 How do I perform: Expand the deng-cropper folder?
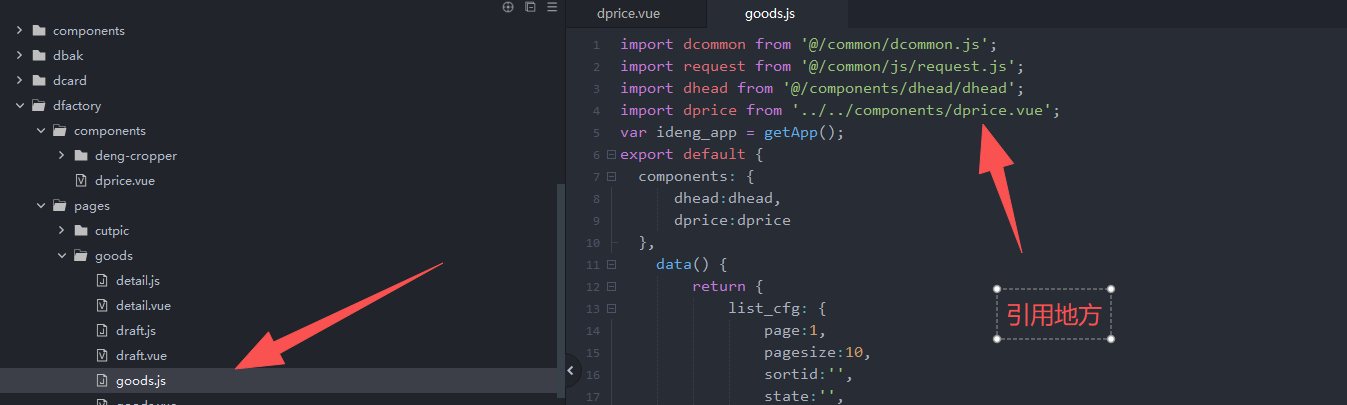(x=61, y=156)
